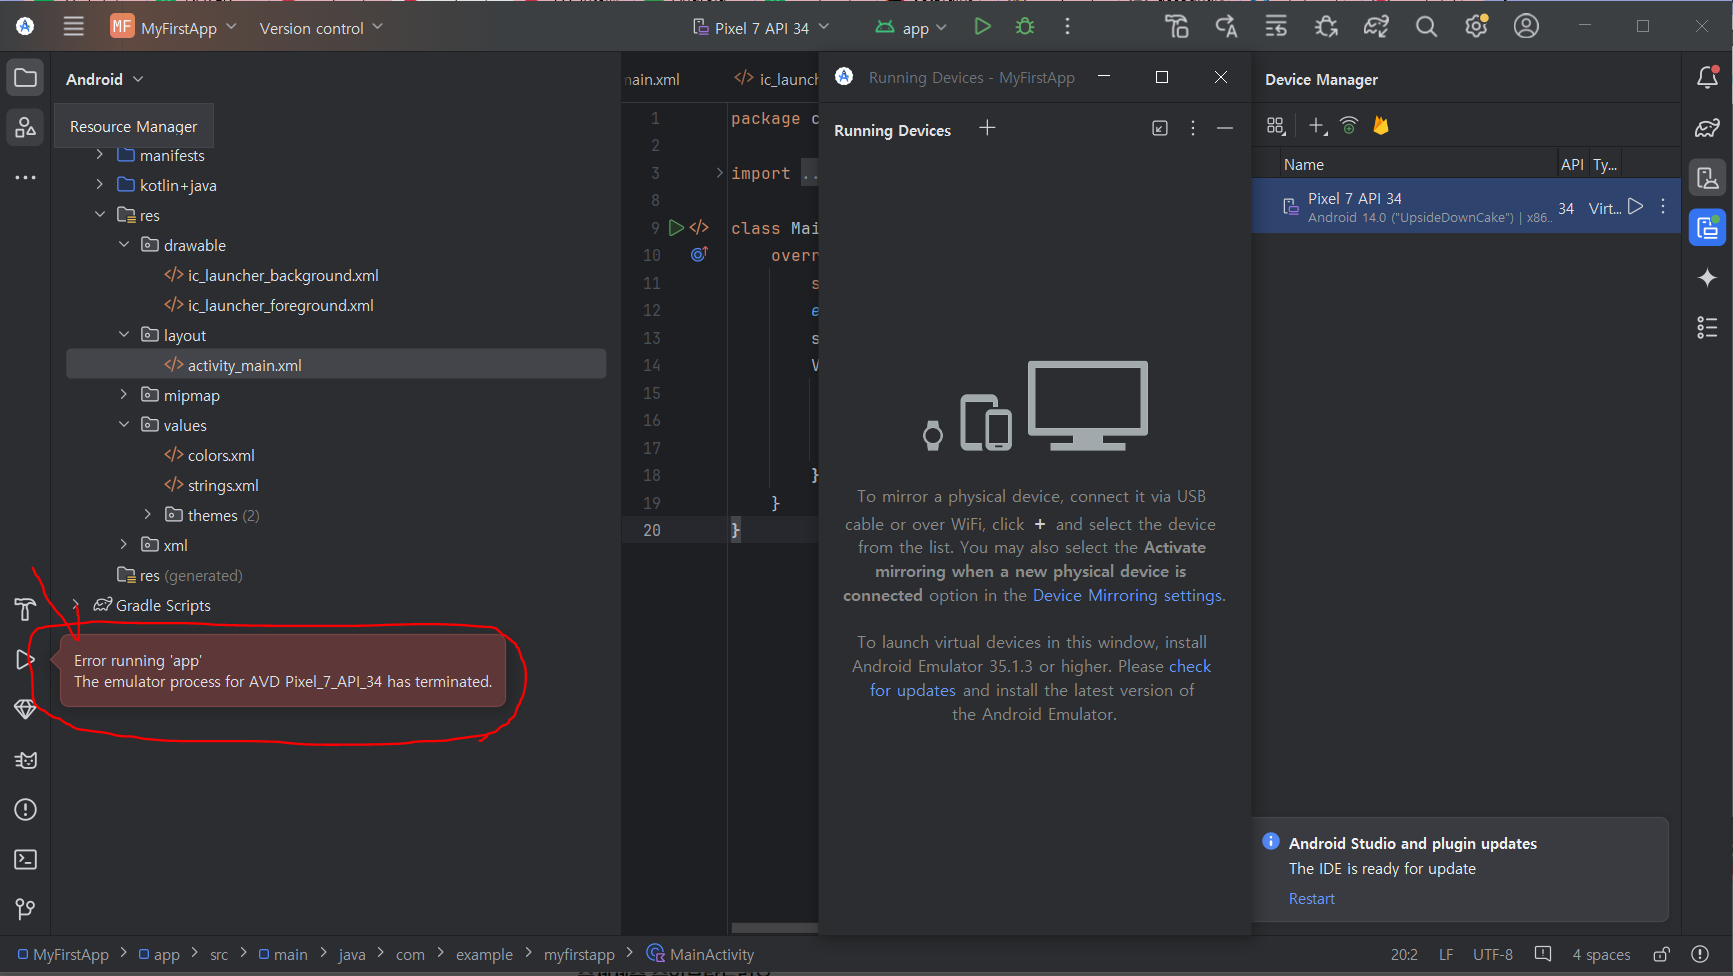Image resolution: width=1733 pixels, height=976 pixels.
Task: Change UTF-8 file encoding in status bar
Action: tap(1492, 955)
